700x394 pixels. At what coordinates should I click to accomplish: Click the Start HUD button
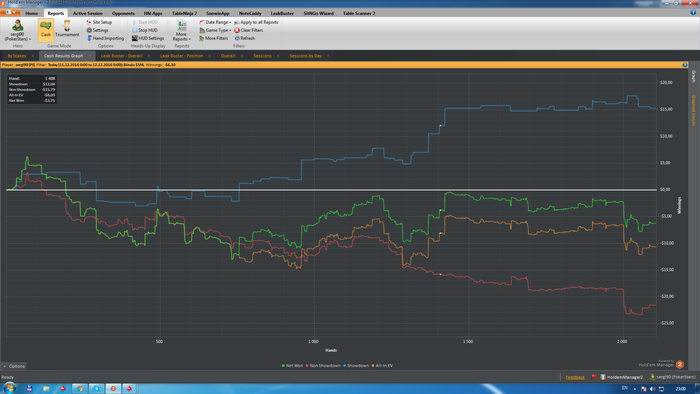145,22
